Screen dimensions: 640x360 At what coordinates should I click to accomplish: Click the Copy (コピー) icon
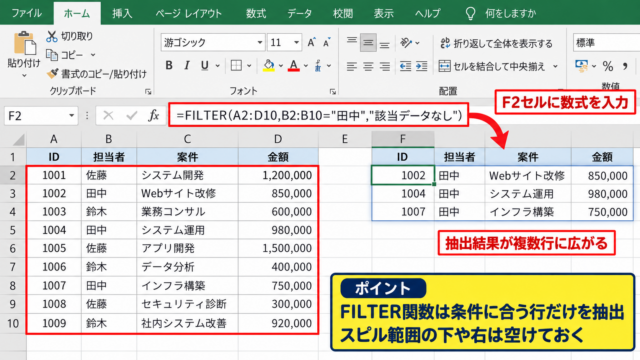[x=52, y=55]
